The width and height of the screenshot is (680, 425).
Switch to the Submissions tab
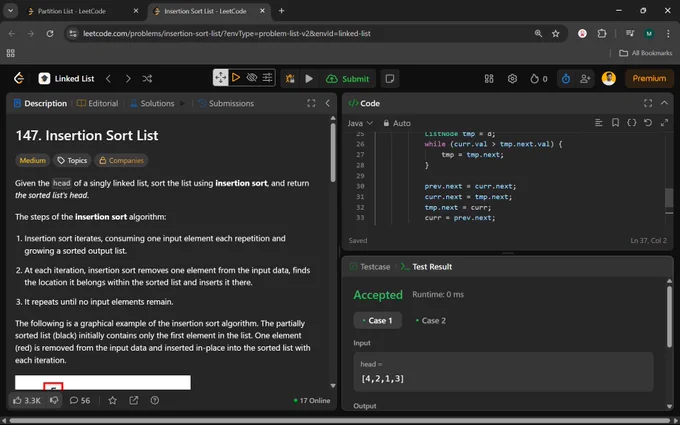pos(226,103)
